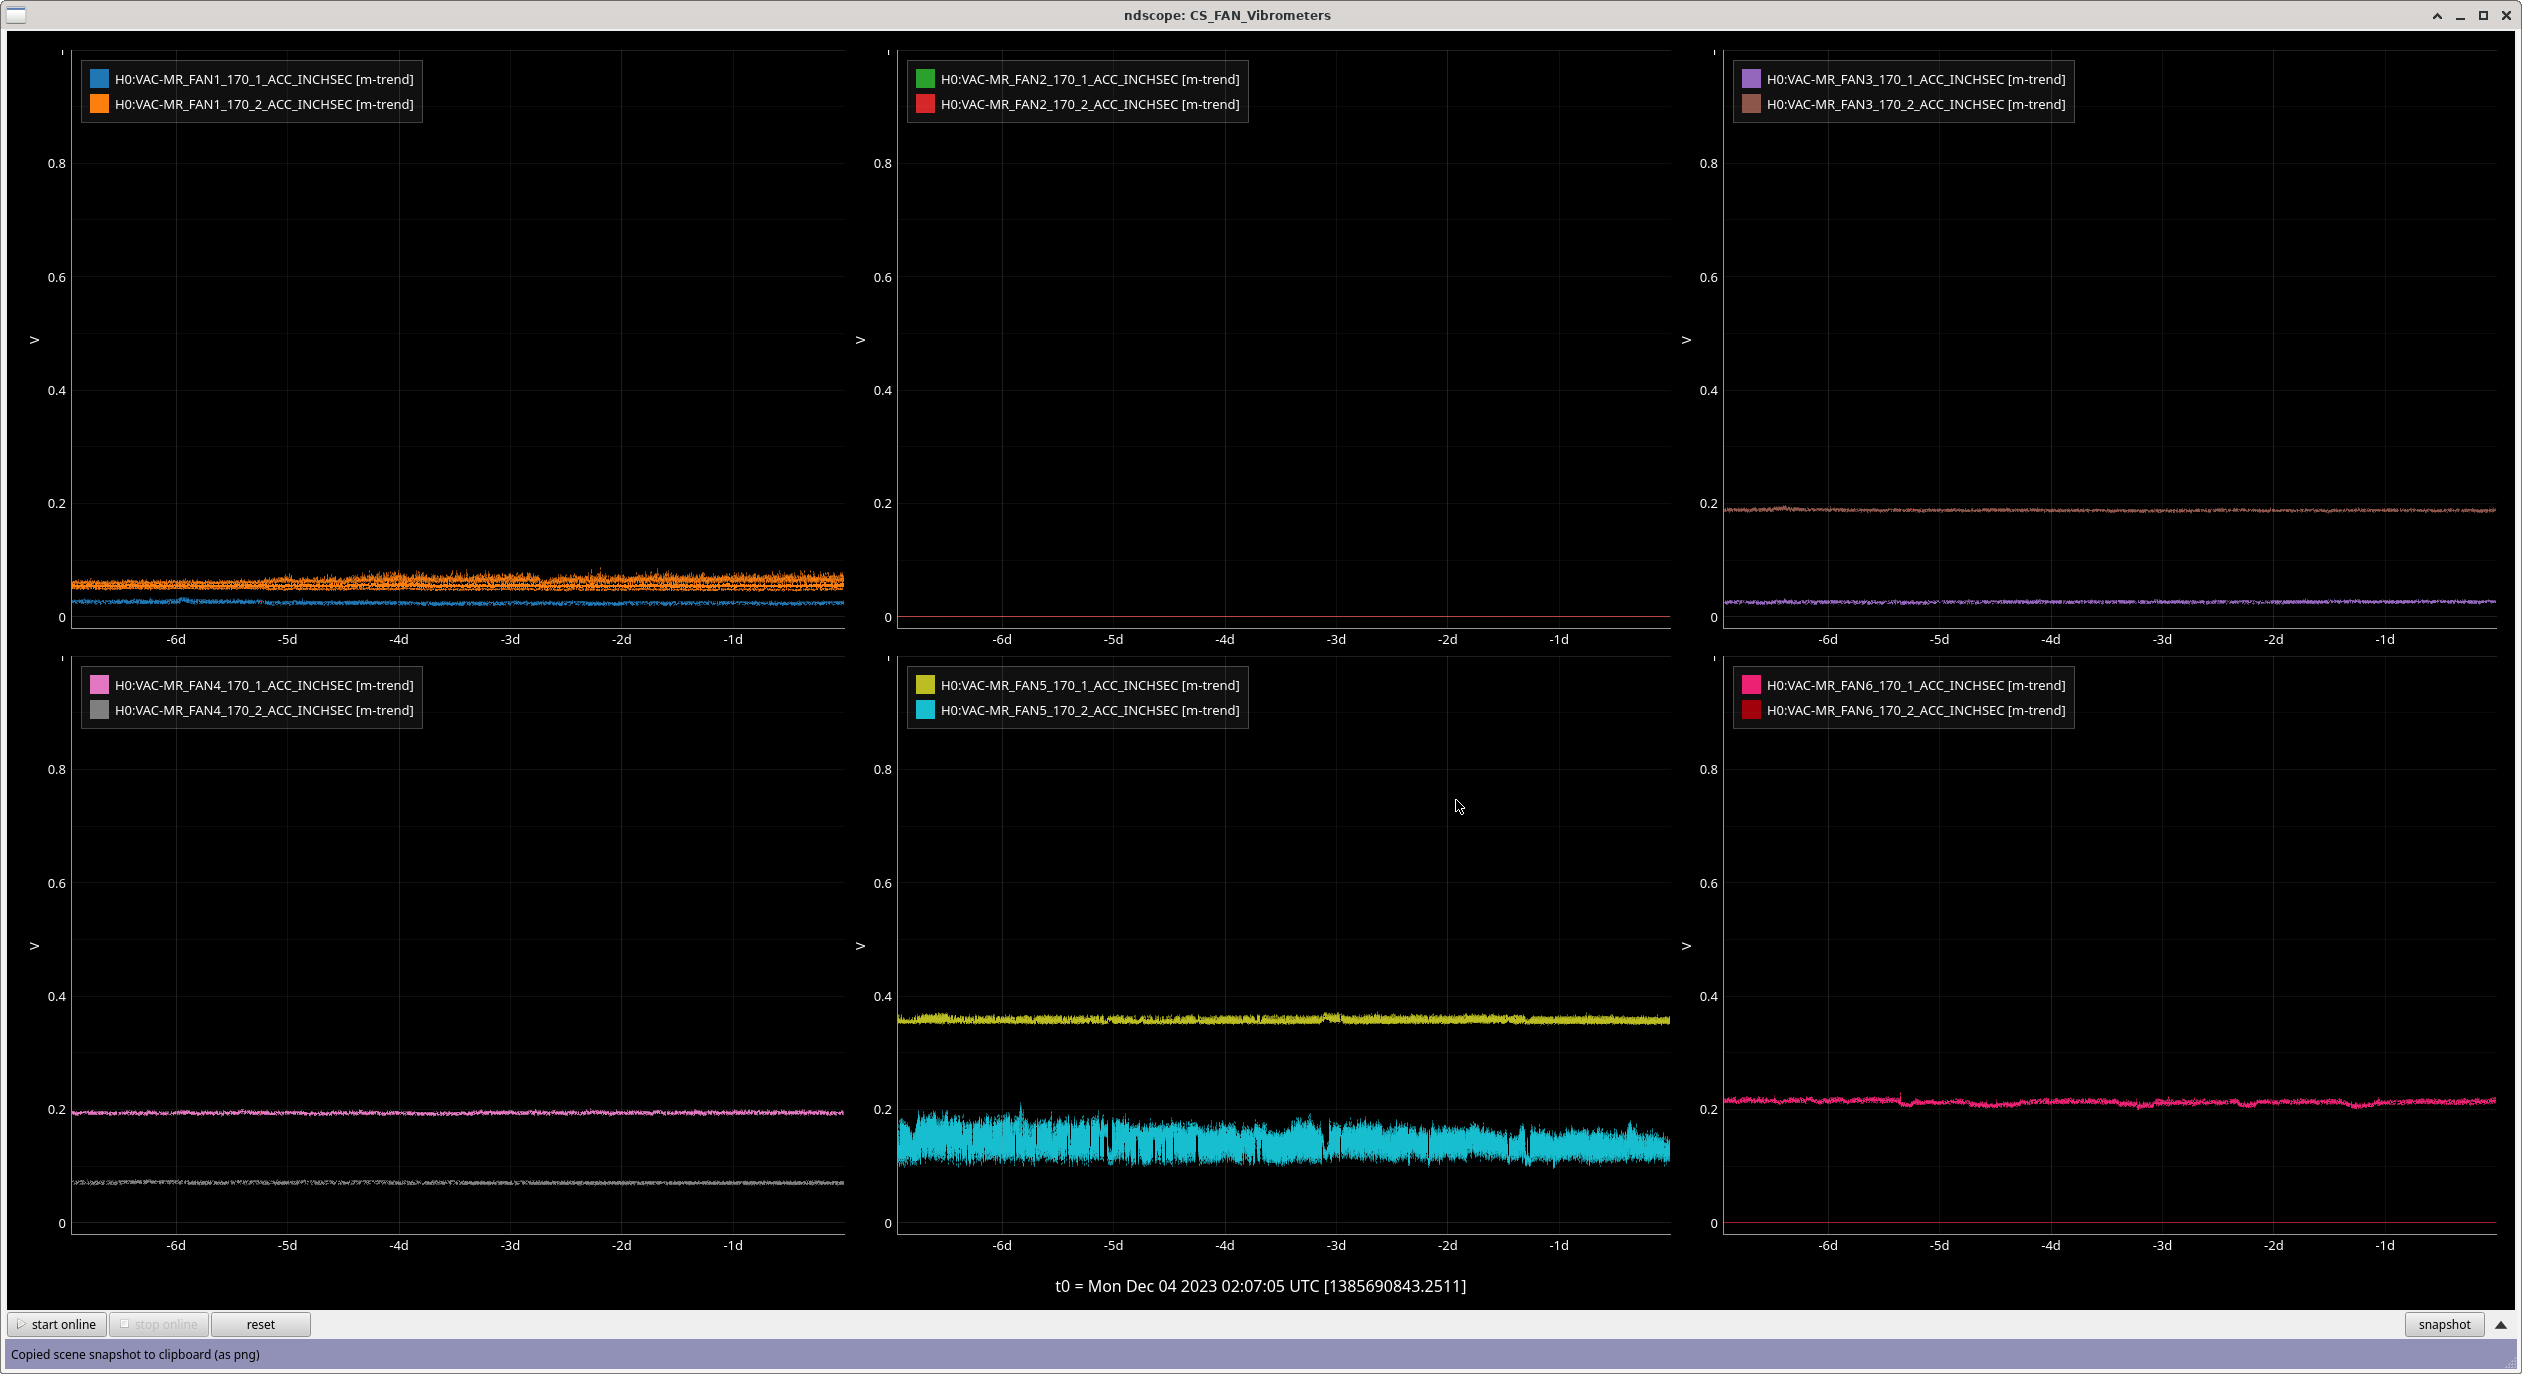Expand the control panel with triangle arrow
Image resolution: width=2522 pixels, height=1374 pixels.
coord(2500,1324)
